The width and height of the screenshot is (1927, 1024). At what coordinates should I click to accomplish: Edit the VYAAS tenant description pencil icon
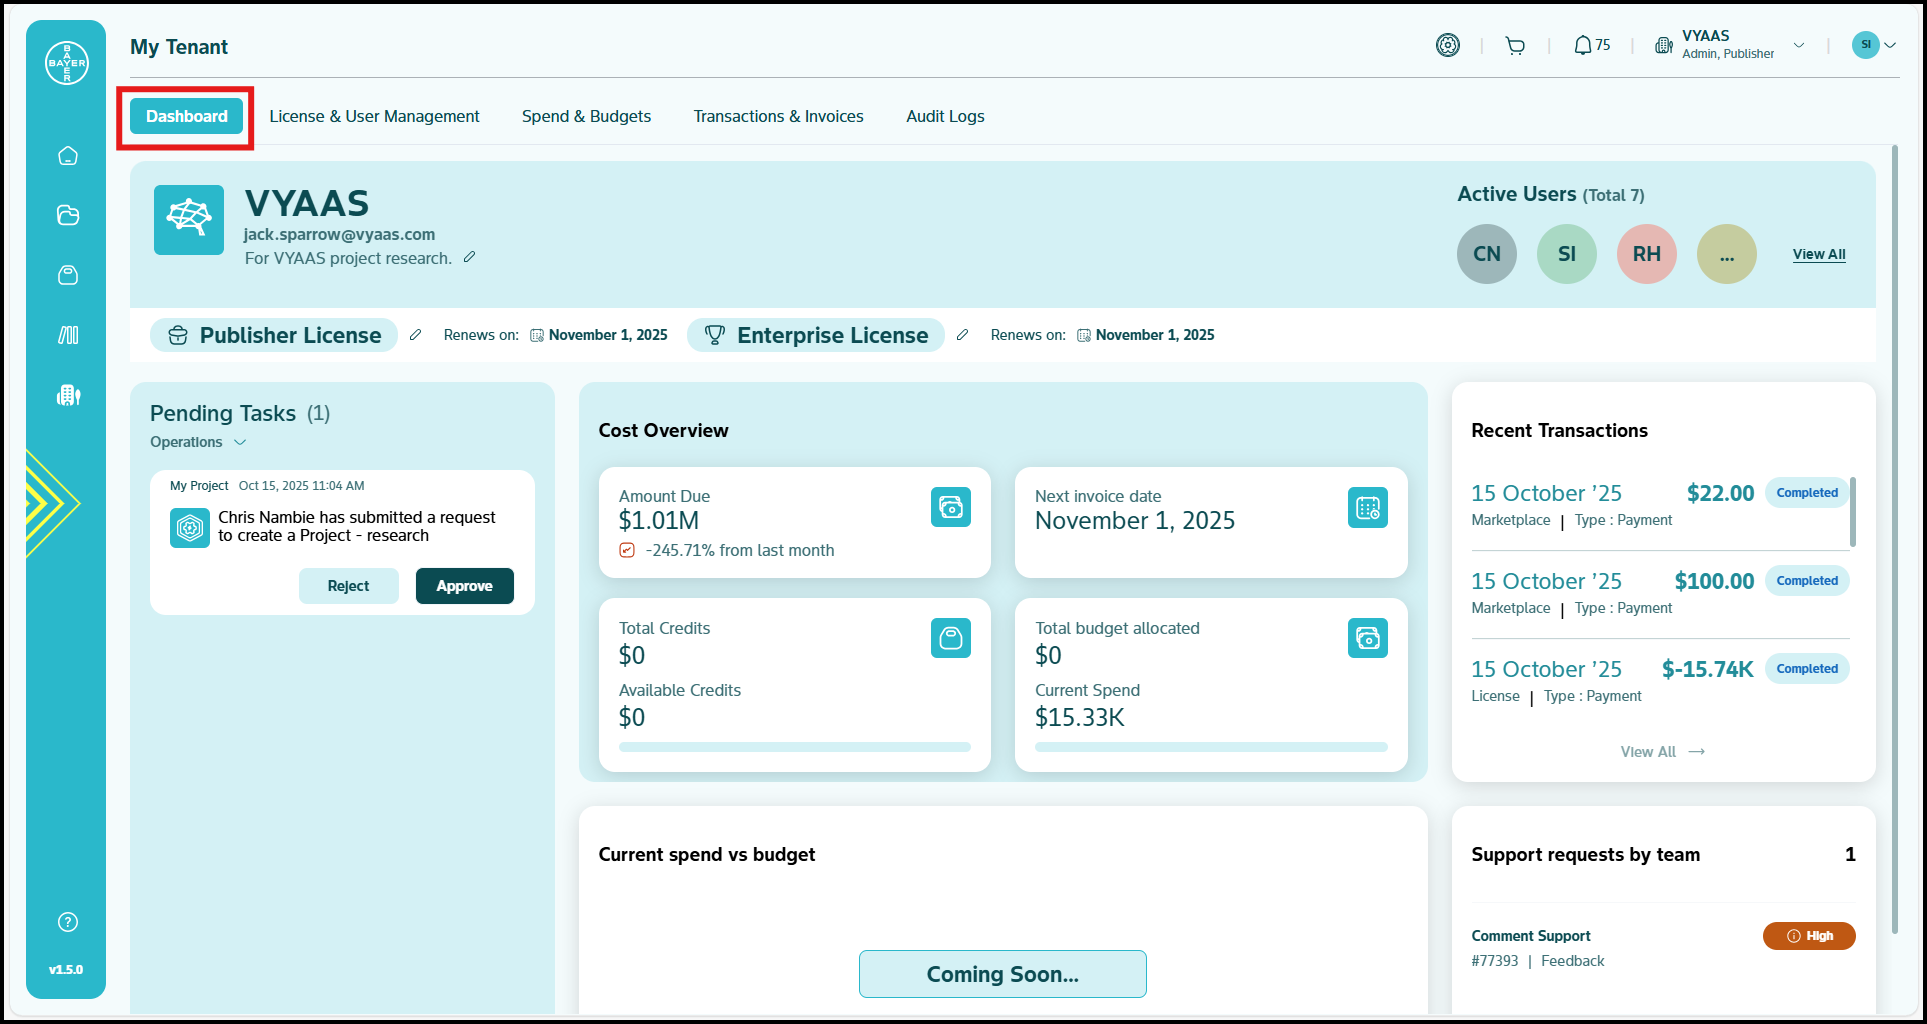coord(469,258)
